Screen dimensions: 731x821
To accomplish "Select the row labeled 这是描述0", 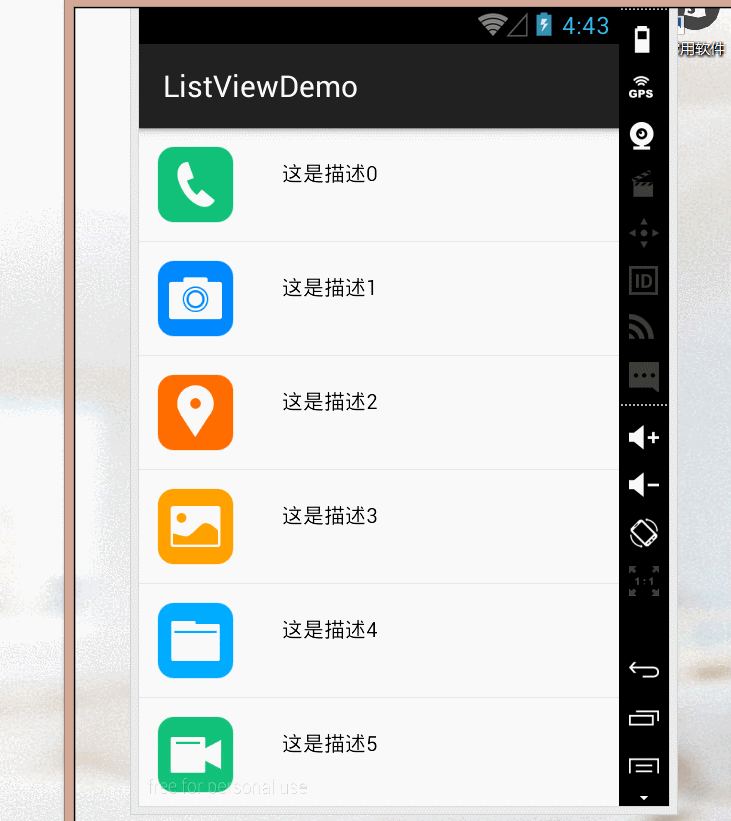I will (379, 184).
